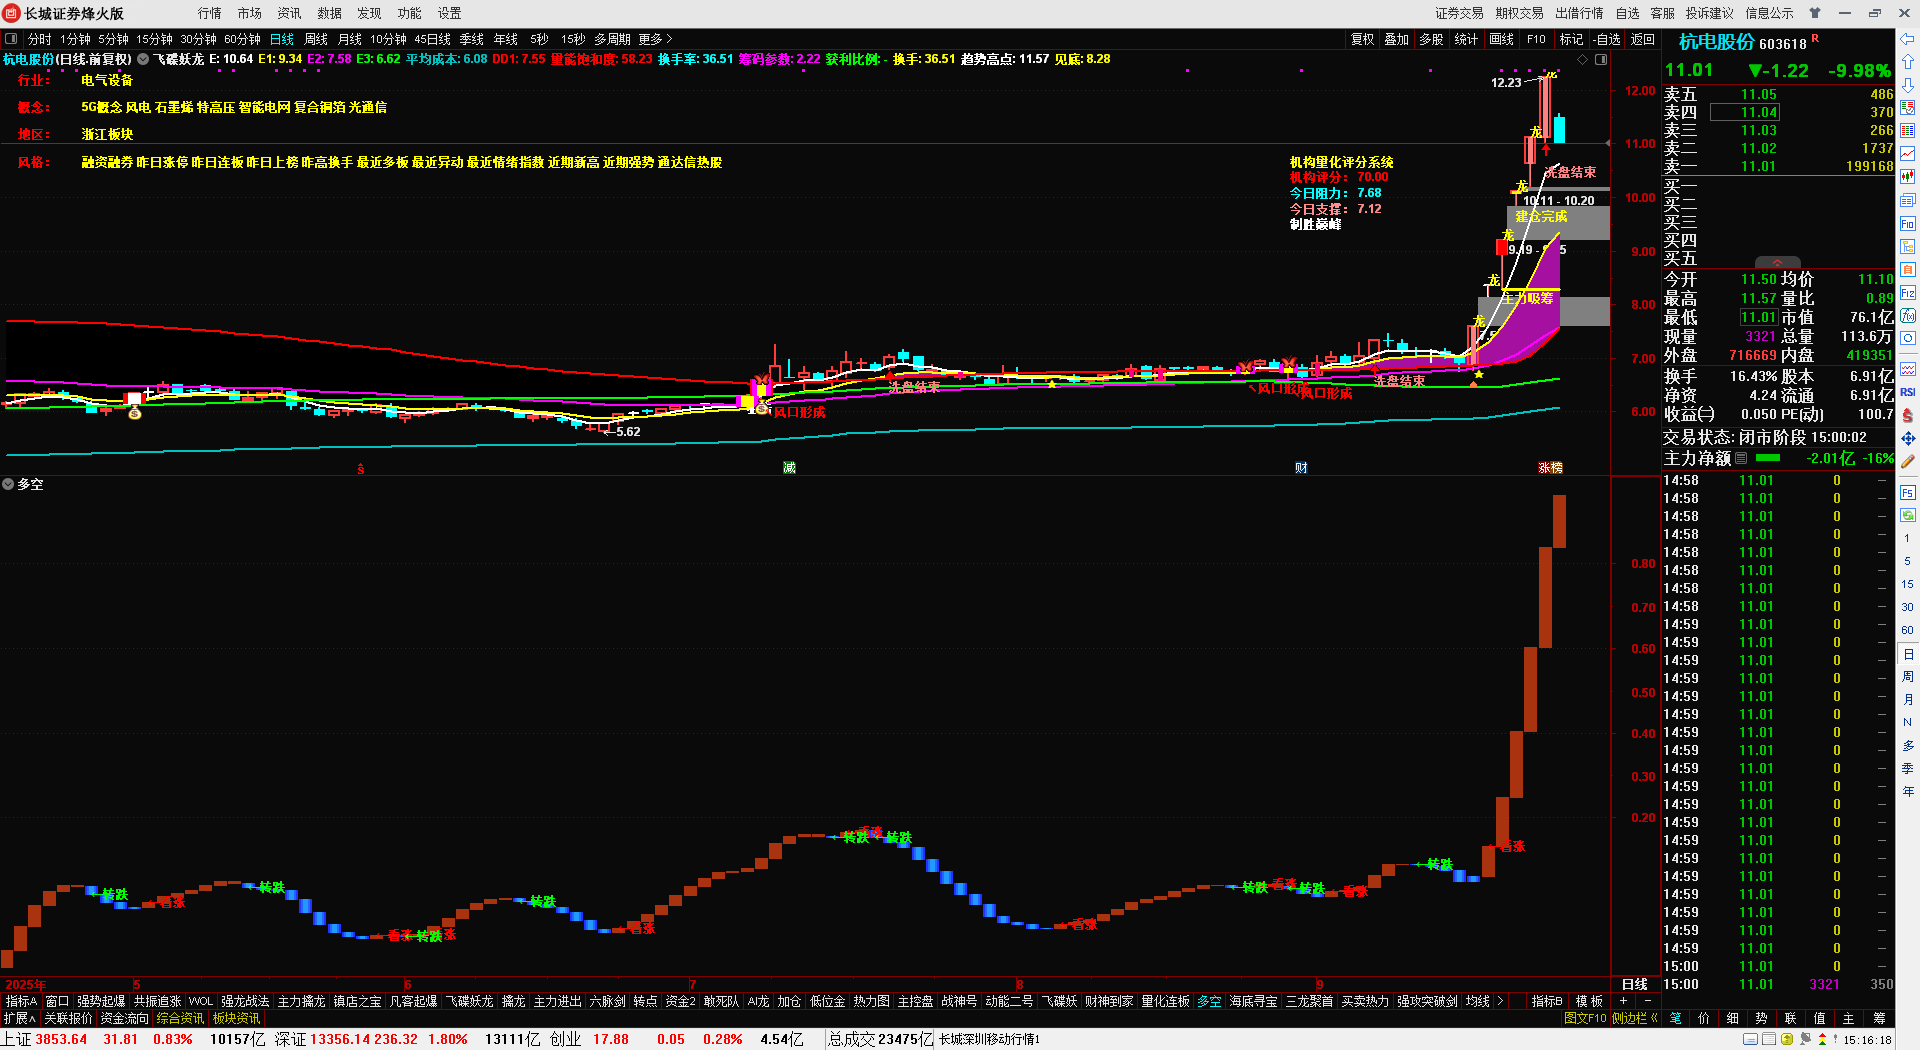The height and width of the screenshot is (1050, 1920).
Task: Click 综合资讯 link
Action: (180, 1018)
